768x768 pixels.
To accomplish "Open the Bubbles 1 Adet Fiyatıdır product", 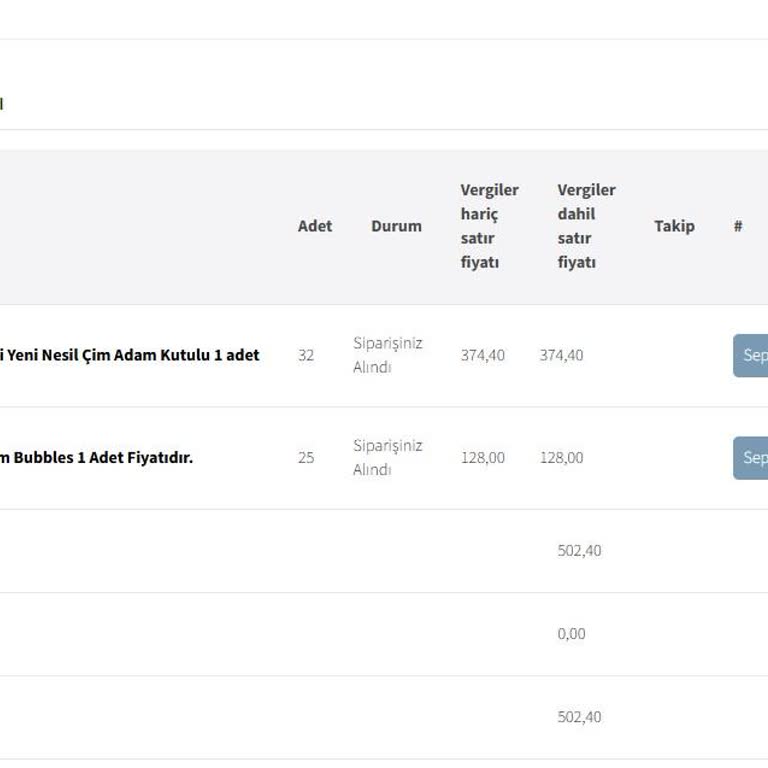I will tap(97, 457).
